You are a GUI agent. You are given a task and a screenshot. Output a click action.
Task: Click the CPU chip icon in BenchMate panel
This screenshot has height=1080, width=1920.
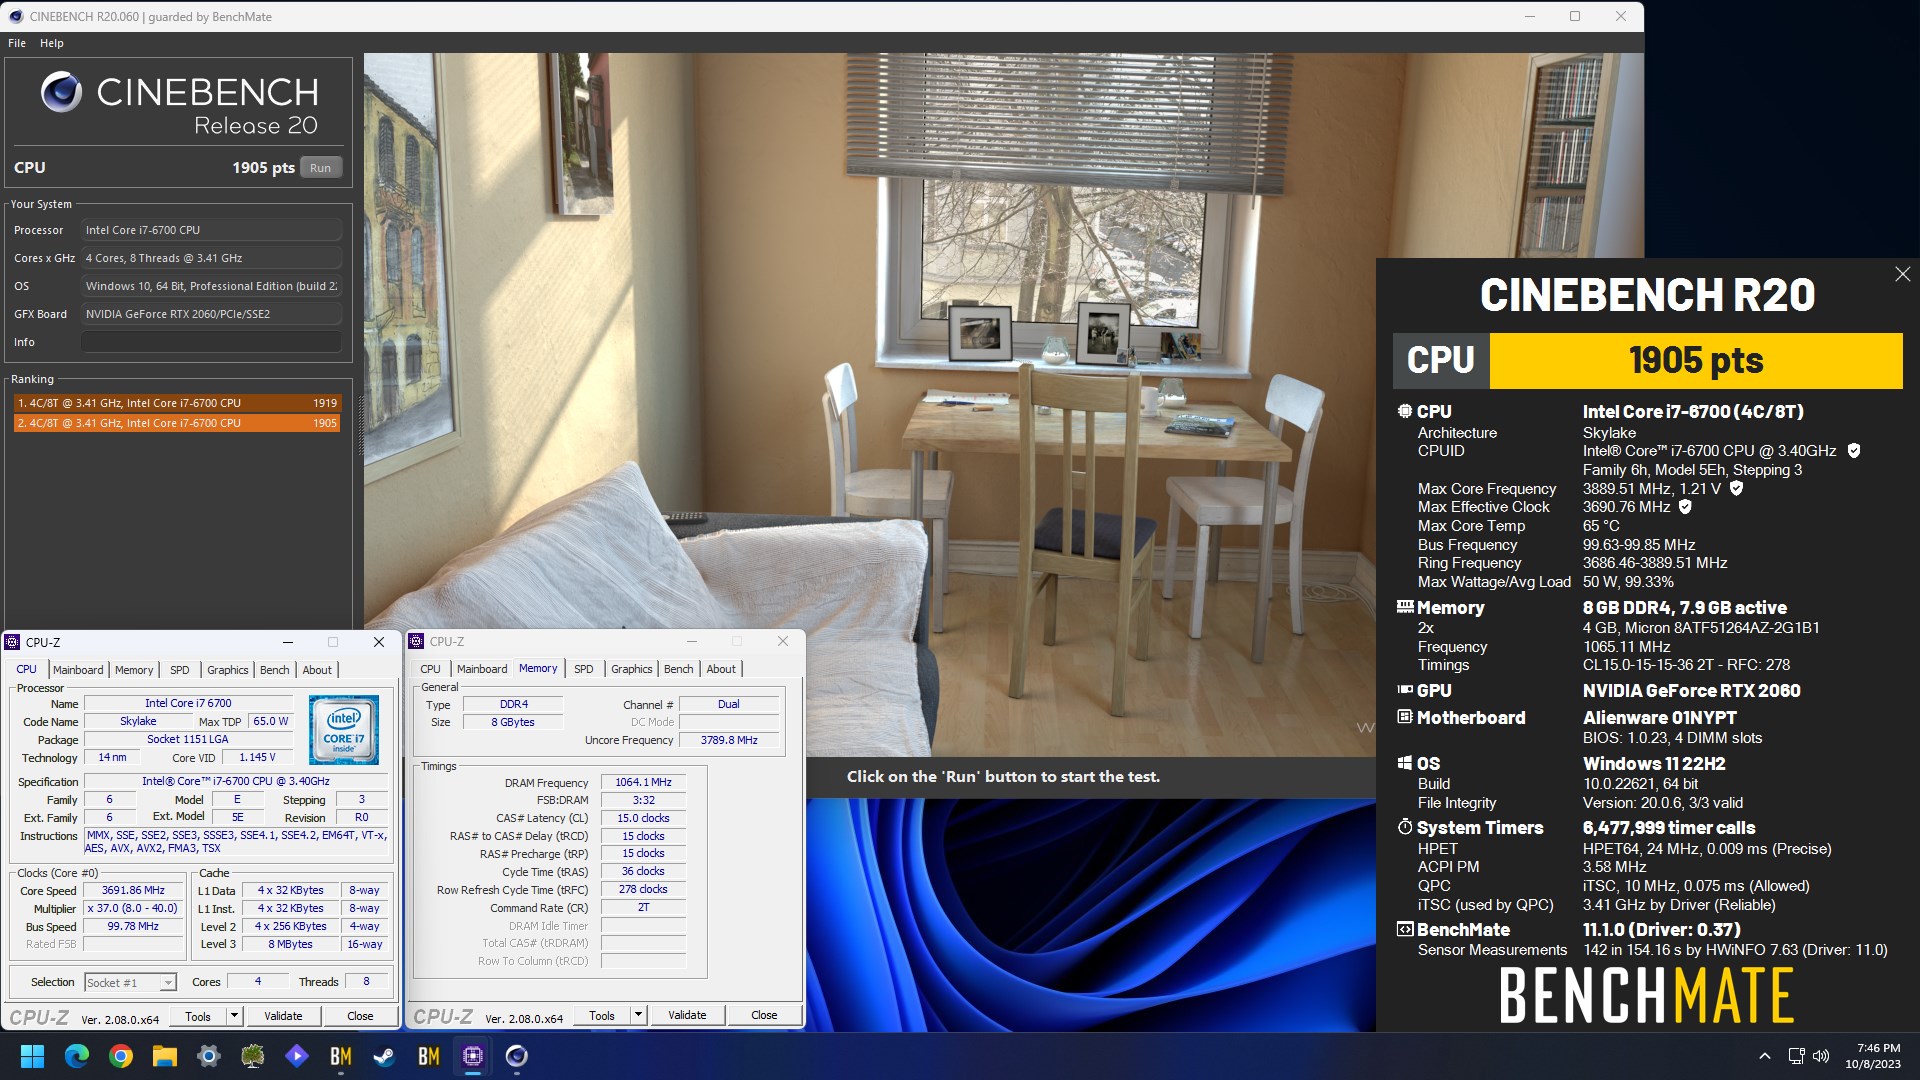click(1405, 411)
